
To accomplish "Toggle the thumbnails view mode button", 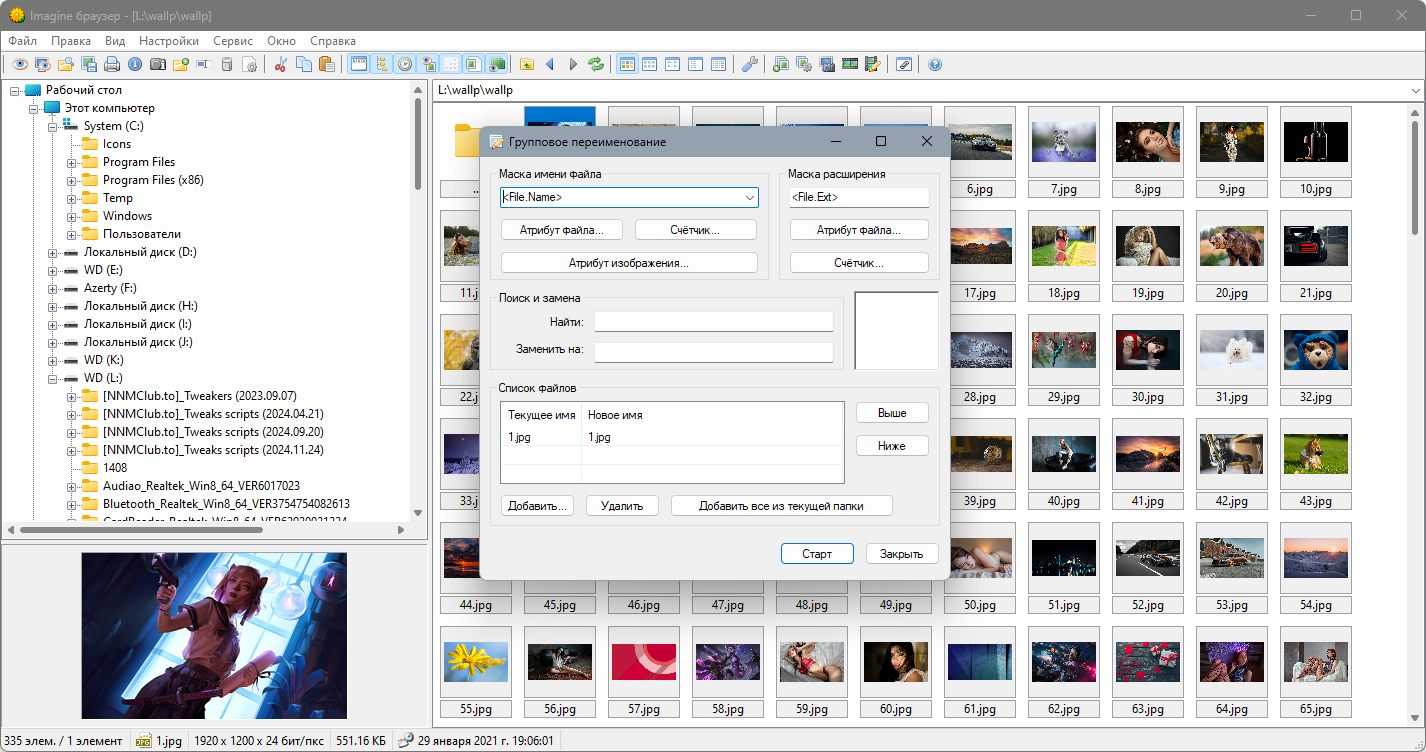I will pos(628,64).
